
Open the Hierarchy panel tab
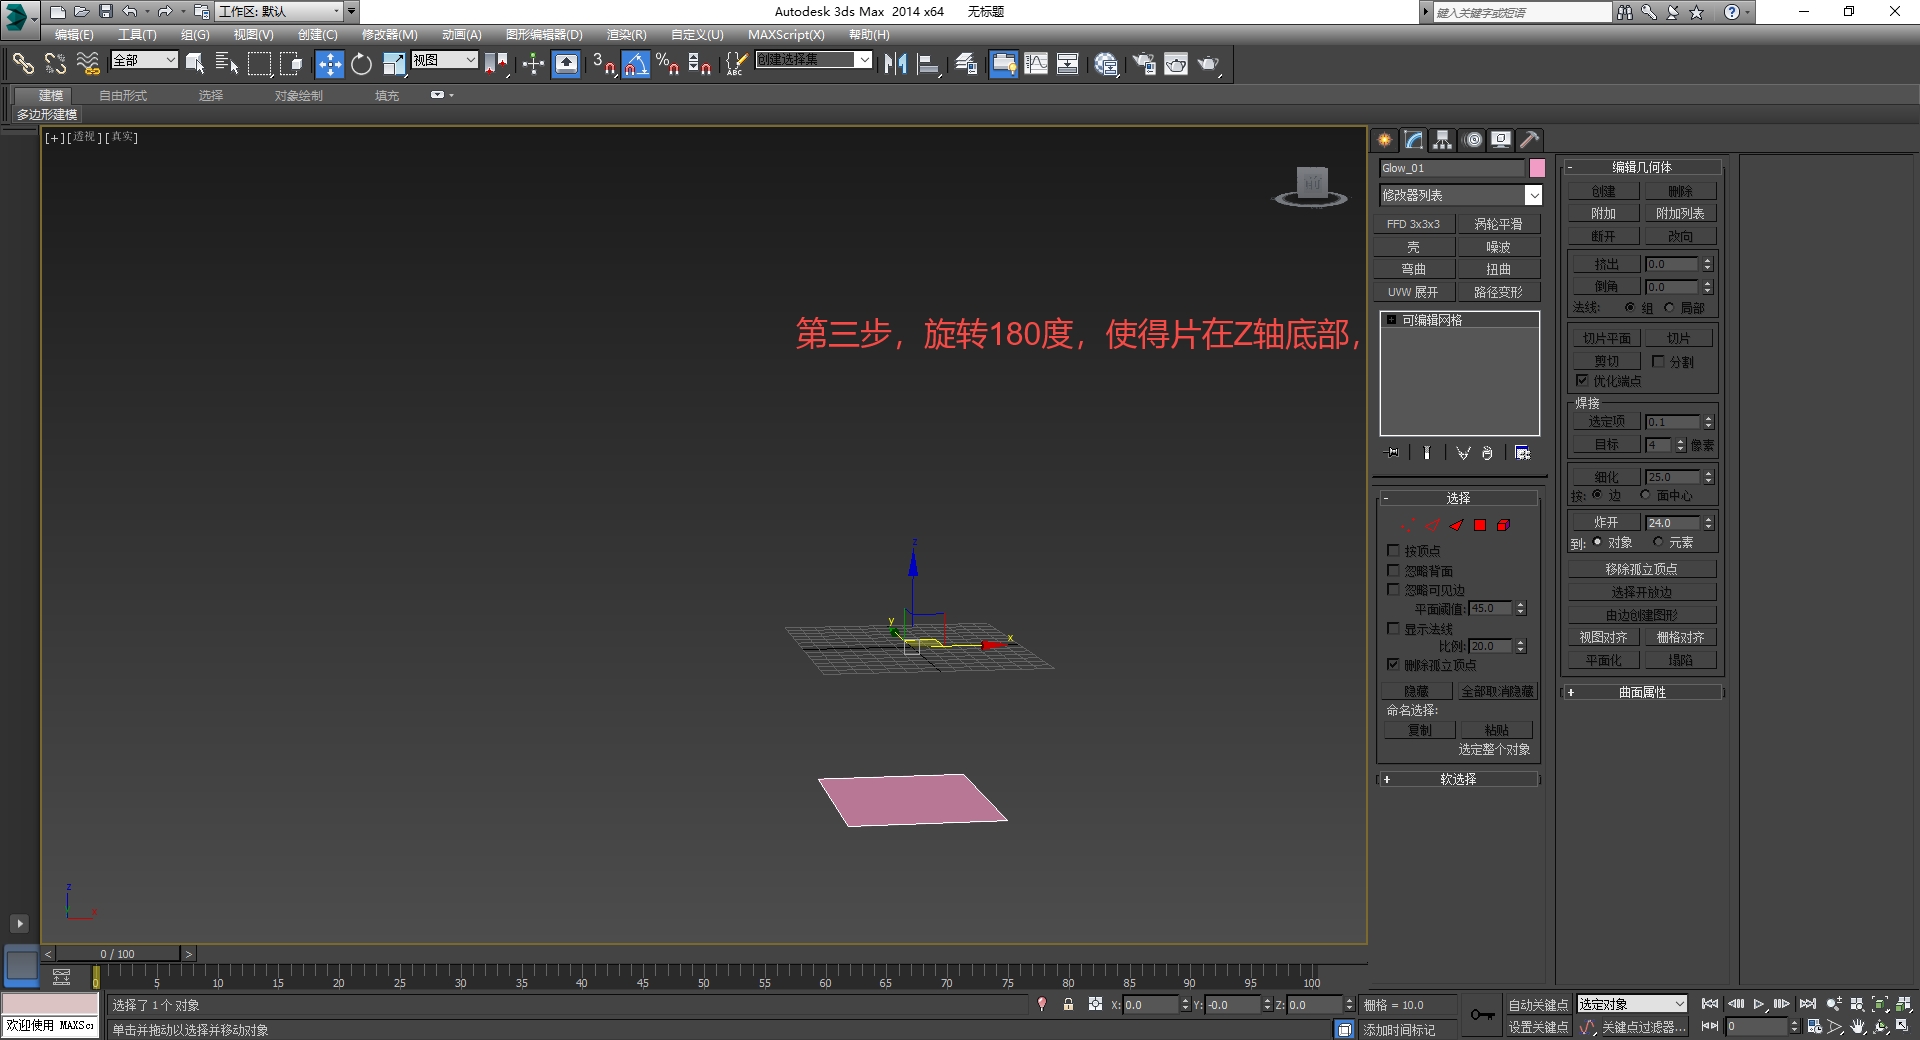[x=1442, y=140]
